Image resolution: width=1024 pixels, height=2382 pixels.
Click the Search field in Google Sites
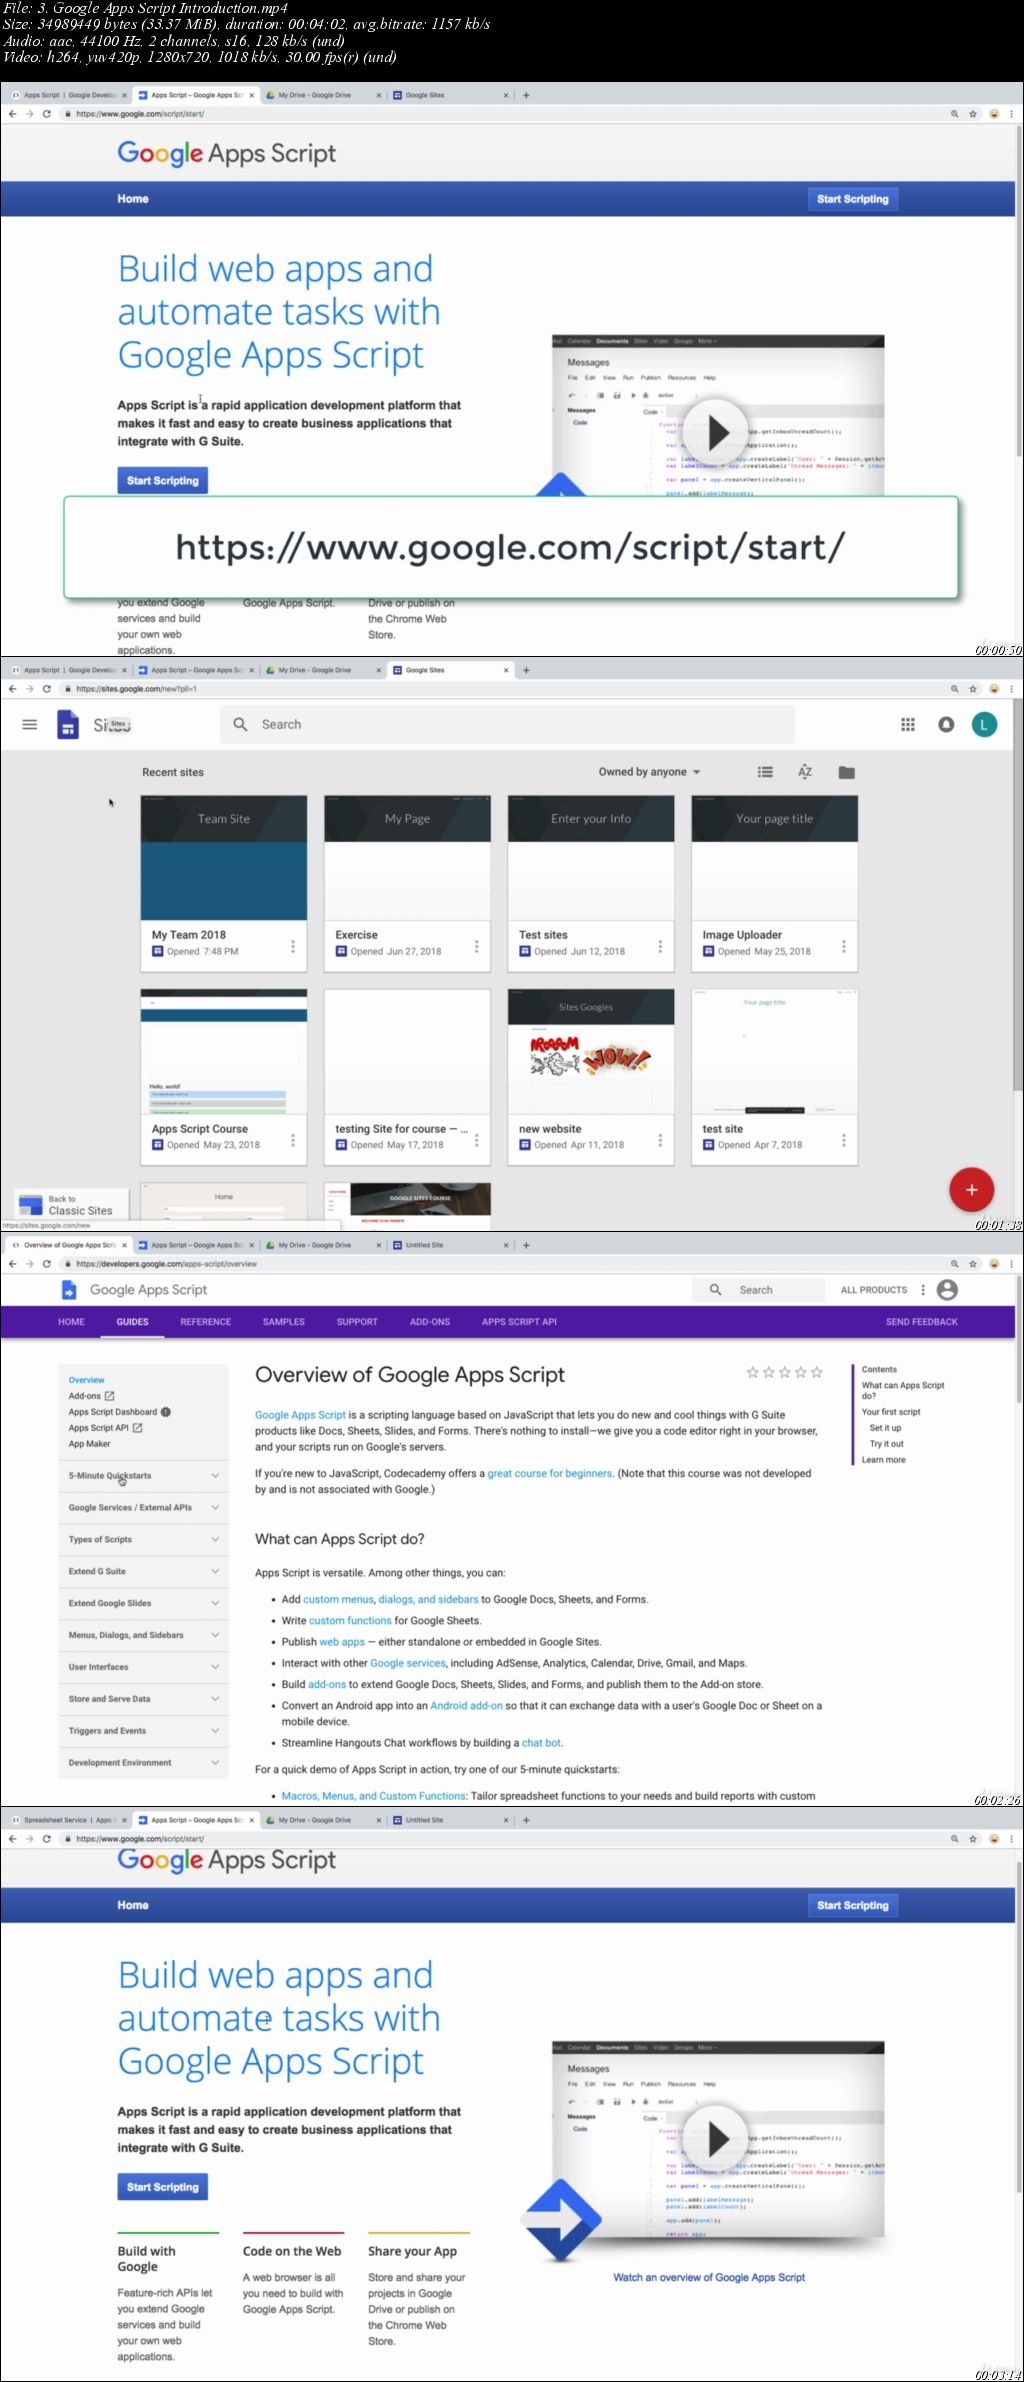click(x=507, y=725)
